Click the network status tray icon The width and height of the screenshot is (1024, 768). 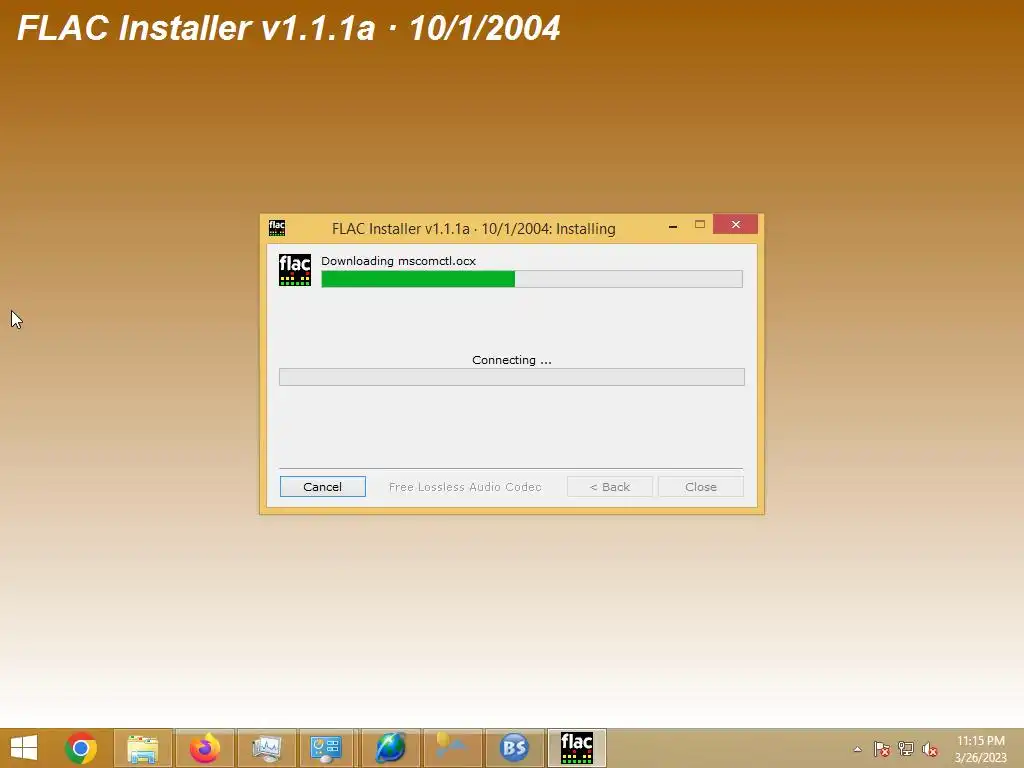click(906, 749)
